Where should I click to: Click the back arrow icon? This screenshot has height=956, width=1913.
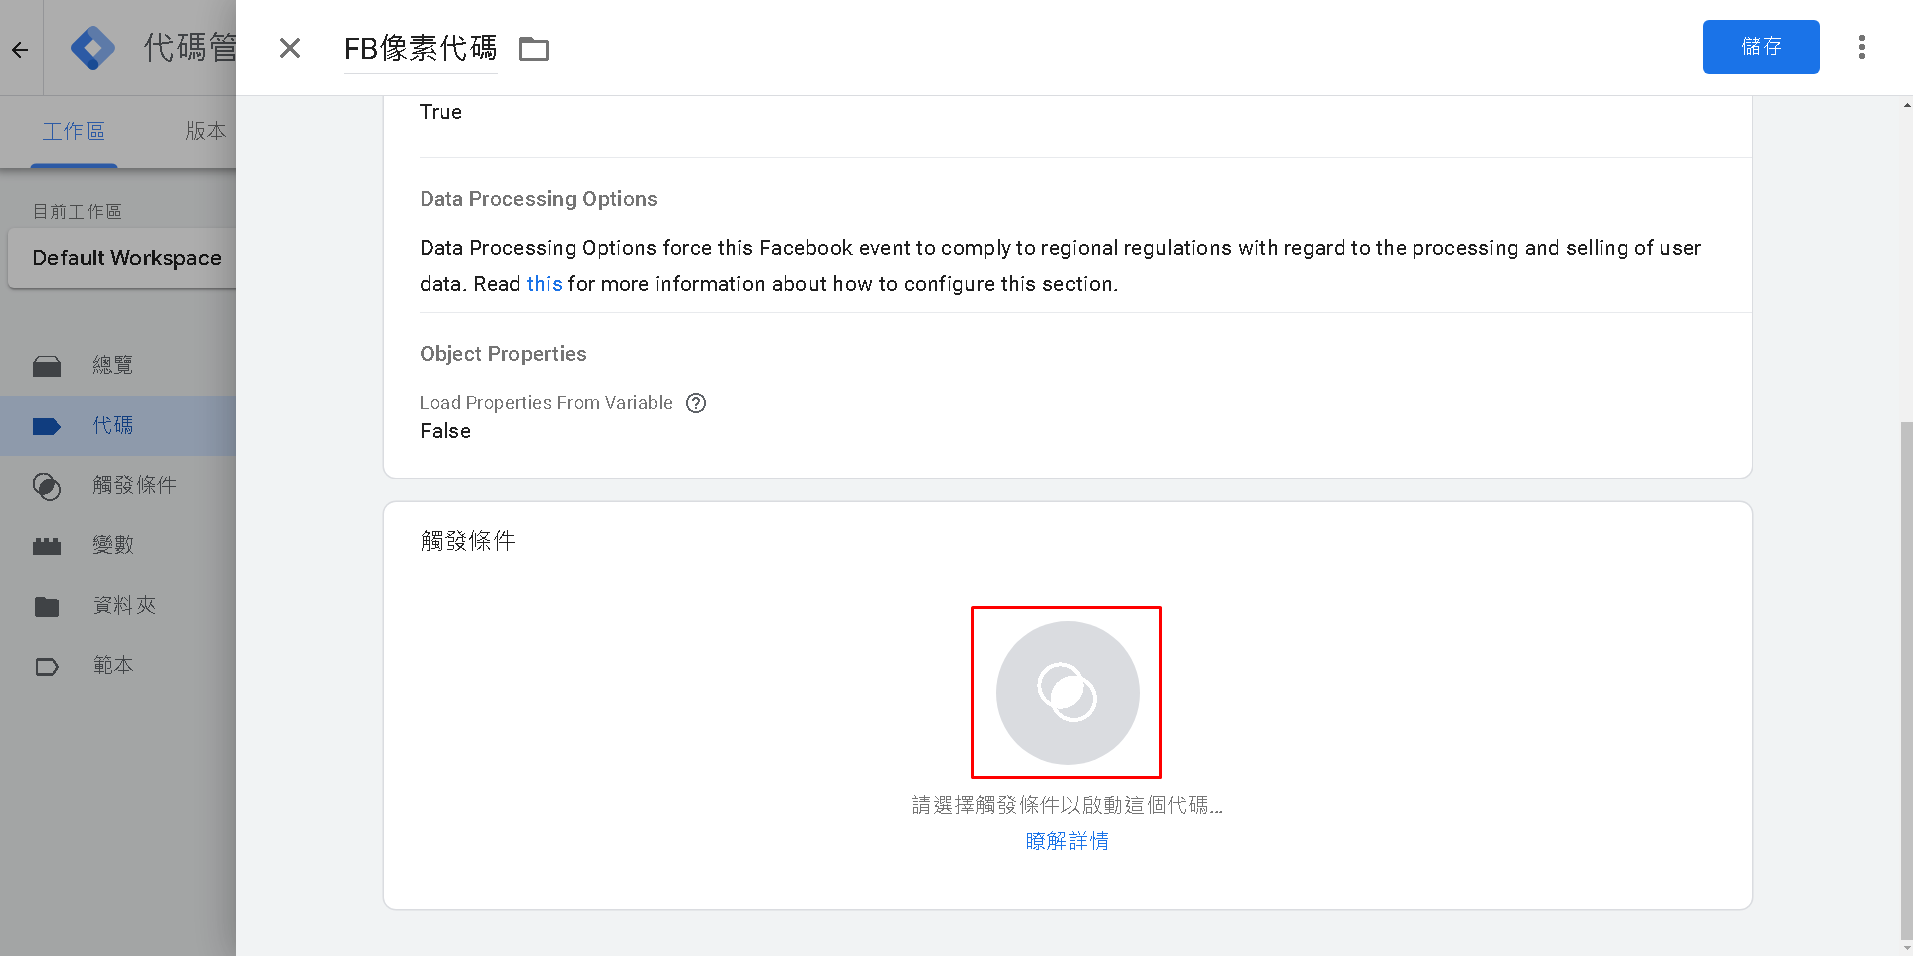[x=20, y=48]
